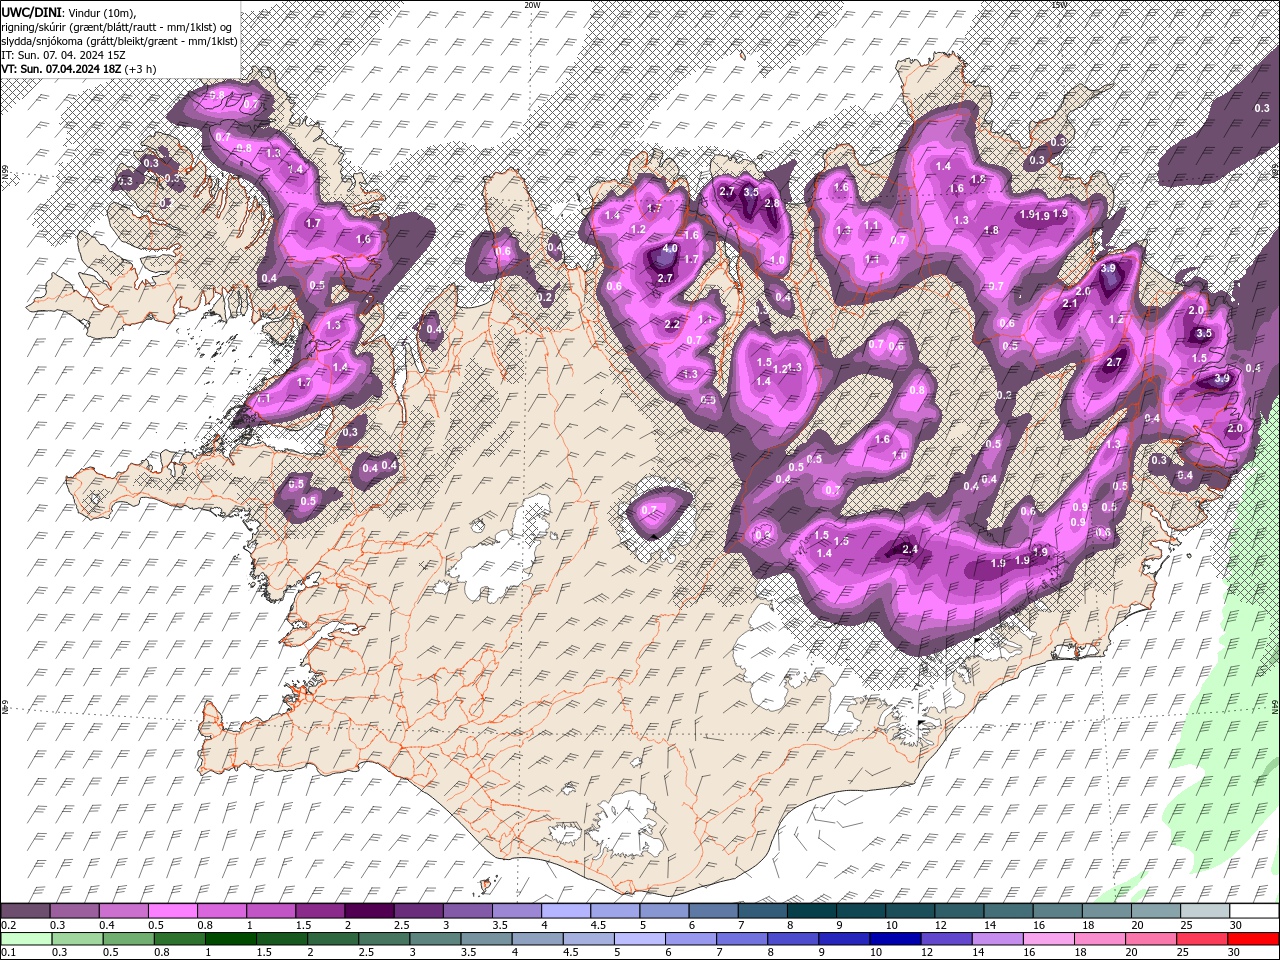This screenshot has width=1280, height=960.
Task: Click the deep blue 10–12 swatch in lower legend
Action: coord(895,939)
